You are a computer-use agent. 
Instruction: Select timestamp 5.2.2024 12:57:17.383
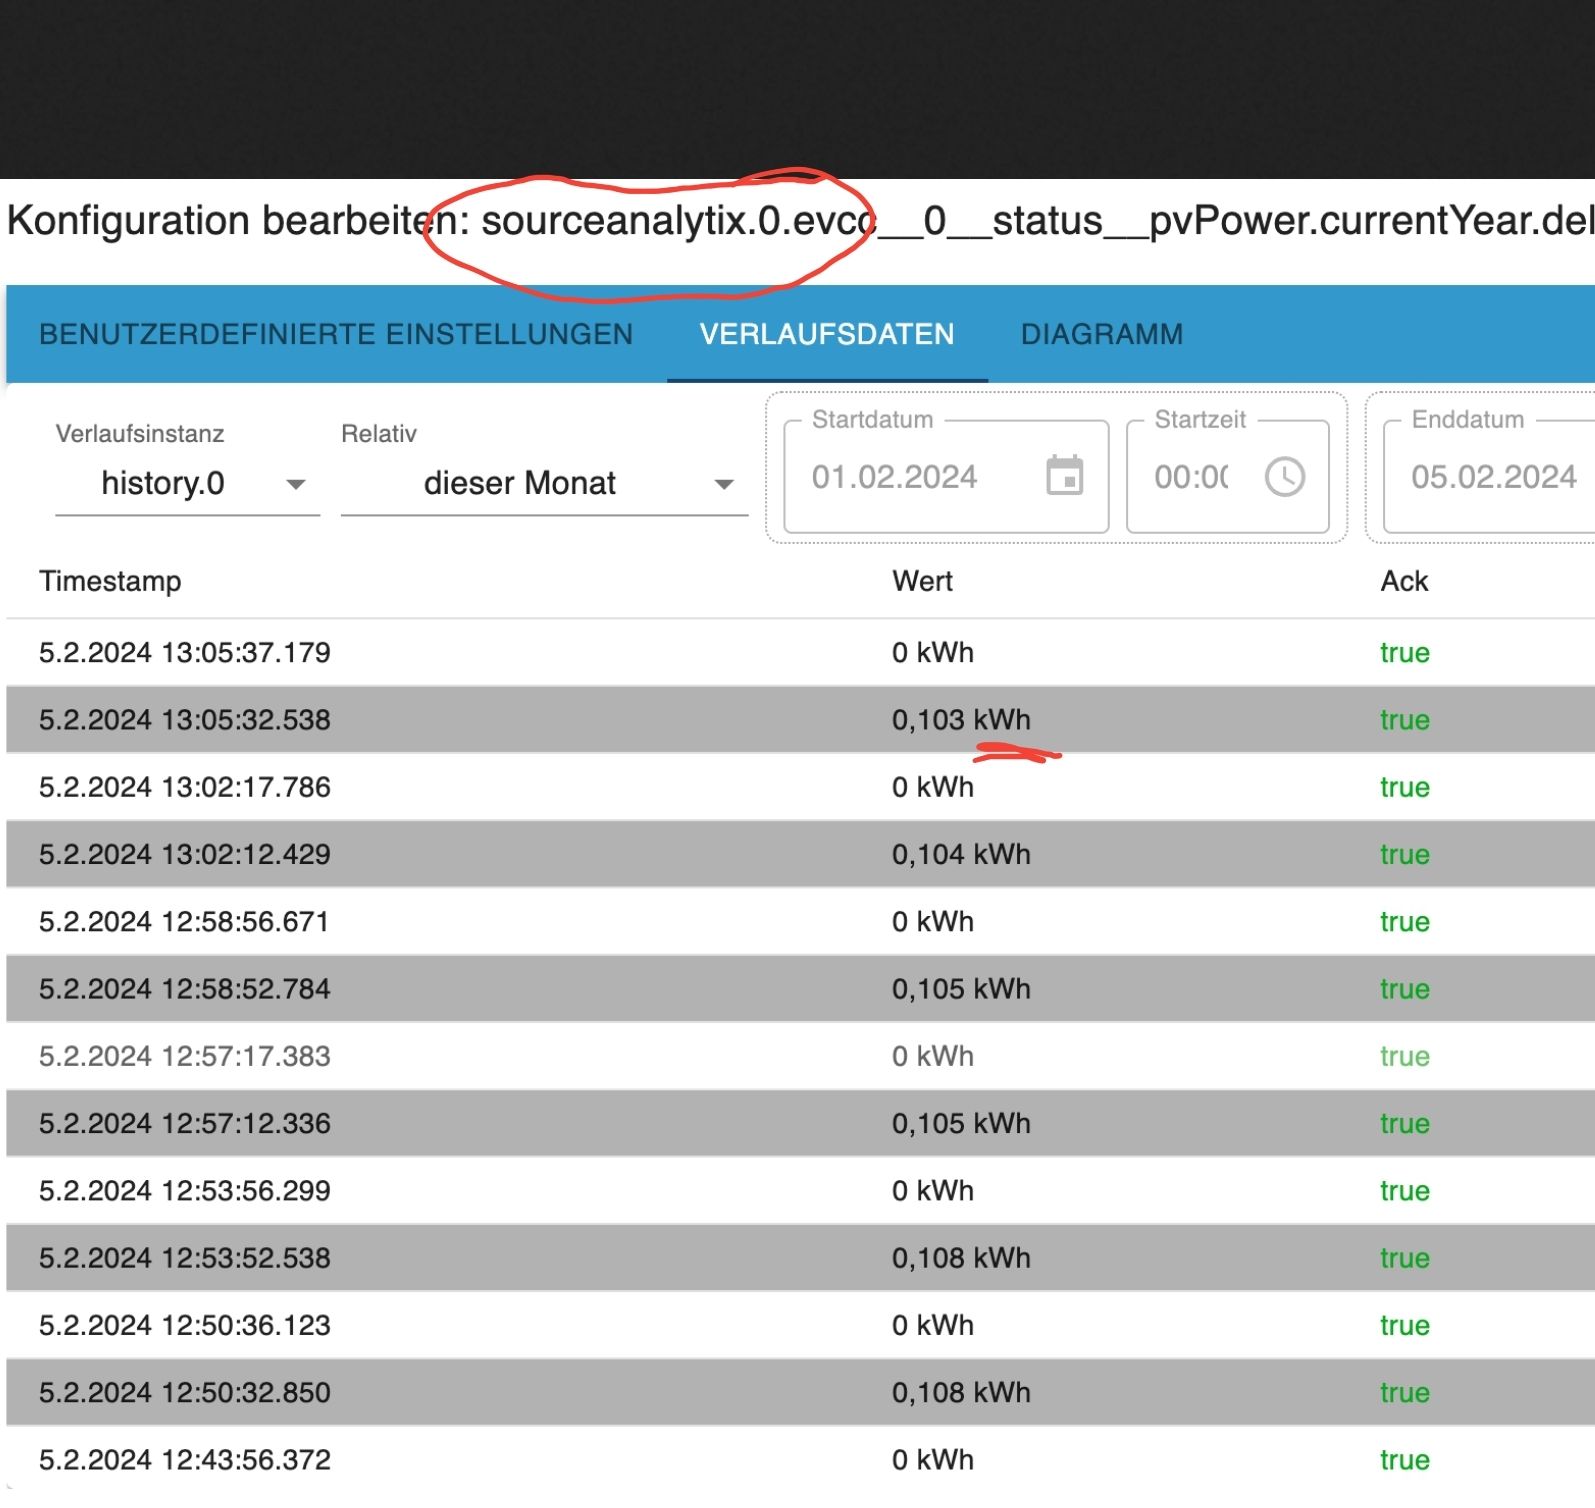pyautogui.click(x=185, y=1056)
